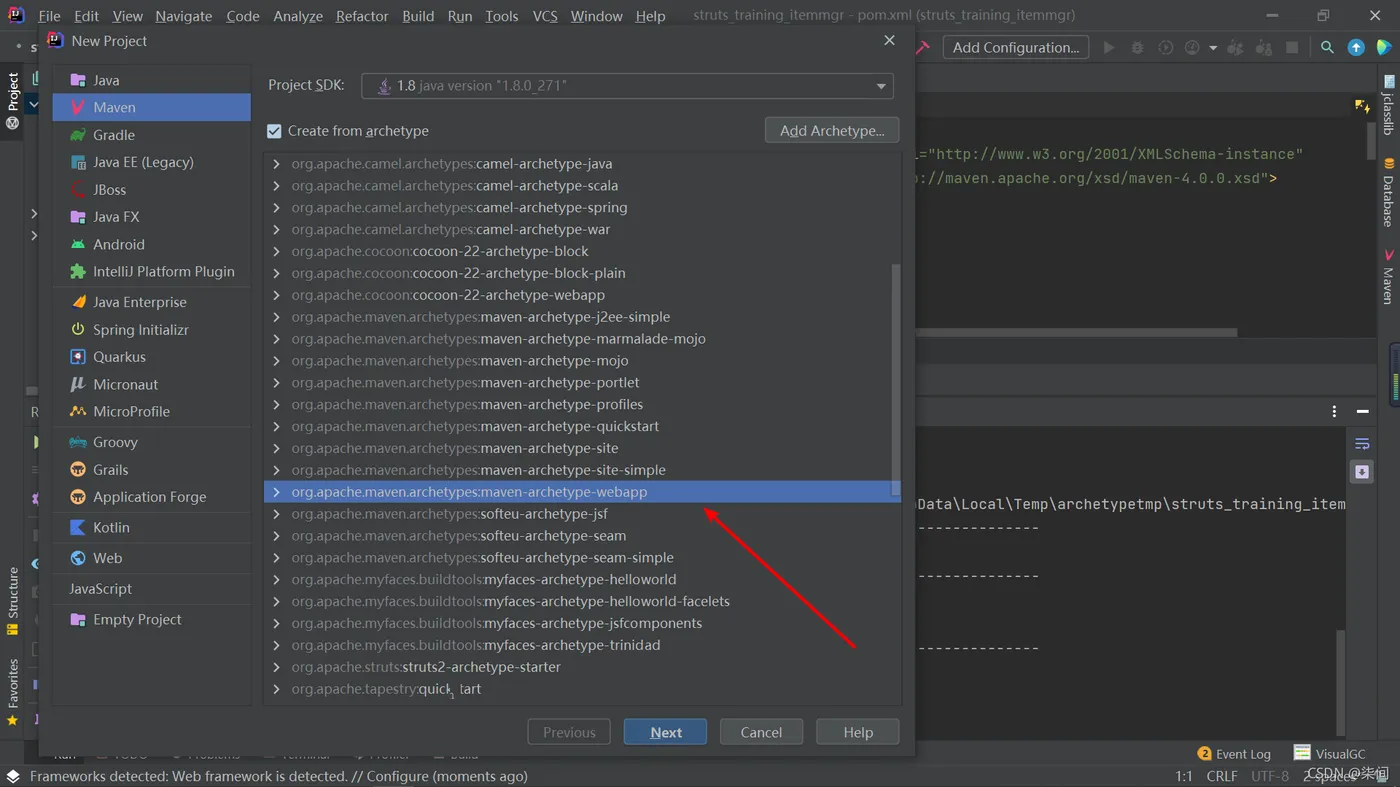The width and height of the screenshot is (1400, 787).
Task: Open Maven tool window tab
Action: coord(1388,277)
